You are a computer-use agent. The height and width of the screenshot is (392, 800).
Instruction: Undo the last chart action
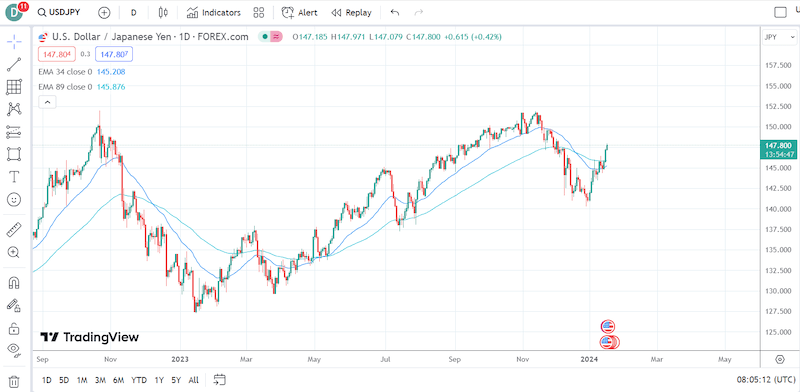click(x=394, y=13)
